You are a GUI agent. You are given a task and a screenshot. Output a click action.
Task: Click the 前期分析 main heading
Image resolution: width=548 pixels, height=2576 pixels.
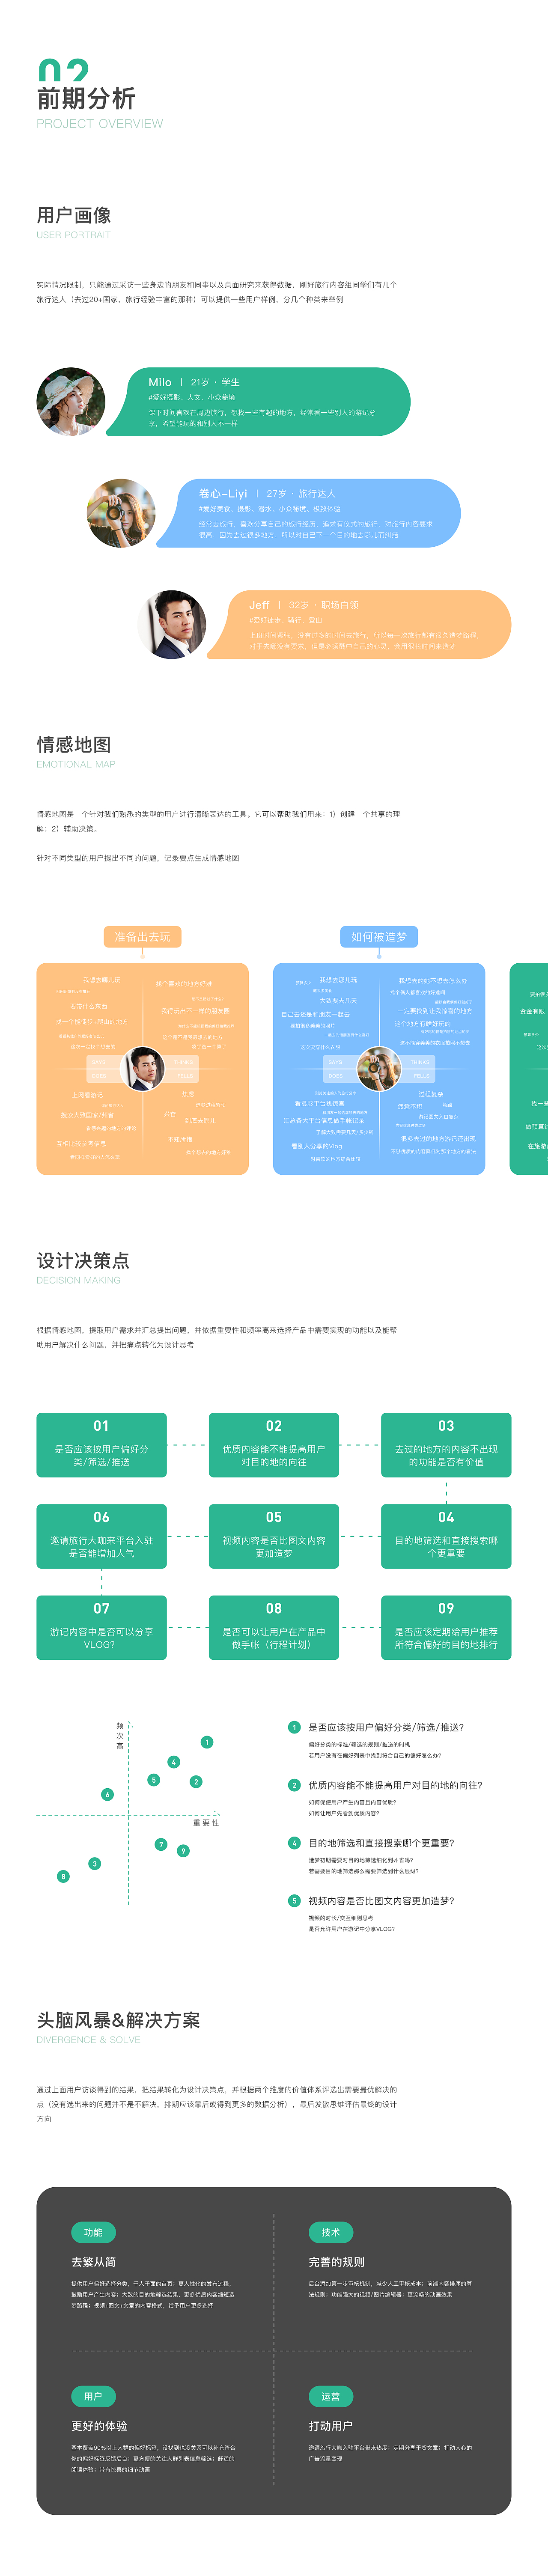pos(86,98)
